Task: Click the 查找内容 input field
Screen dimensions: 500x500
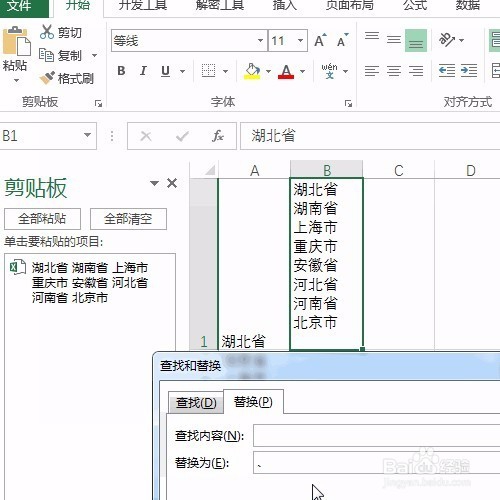Action: tap(377, 435)
